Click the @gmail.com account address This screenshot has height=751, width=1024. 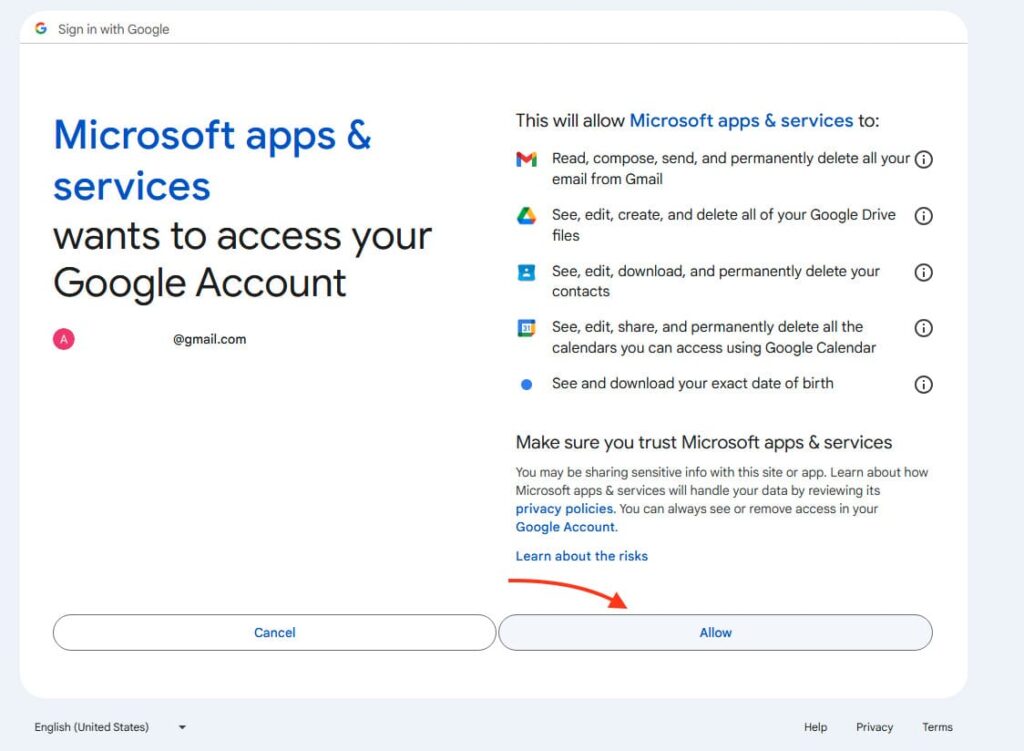(210, 340)
